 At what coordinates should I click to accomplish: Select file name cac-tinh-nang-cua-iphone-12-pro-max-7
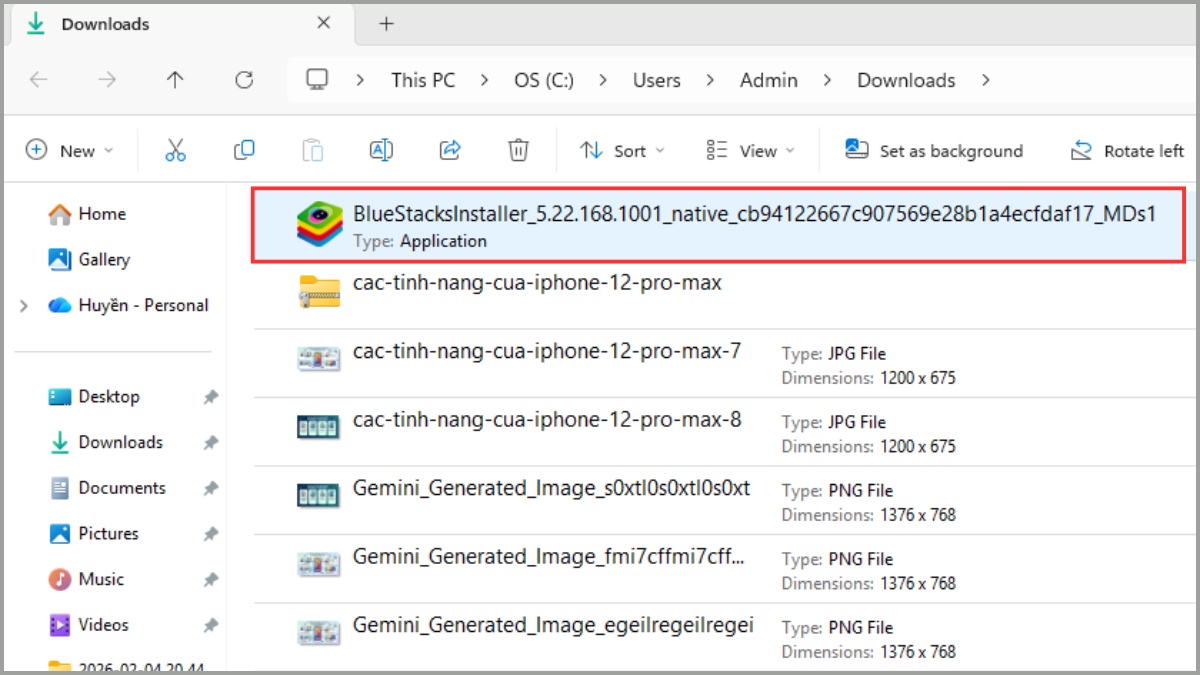[x=547, y=352]
